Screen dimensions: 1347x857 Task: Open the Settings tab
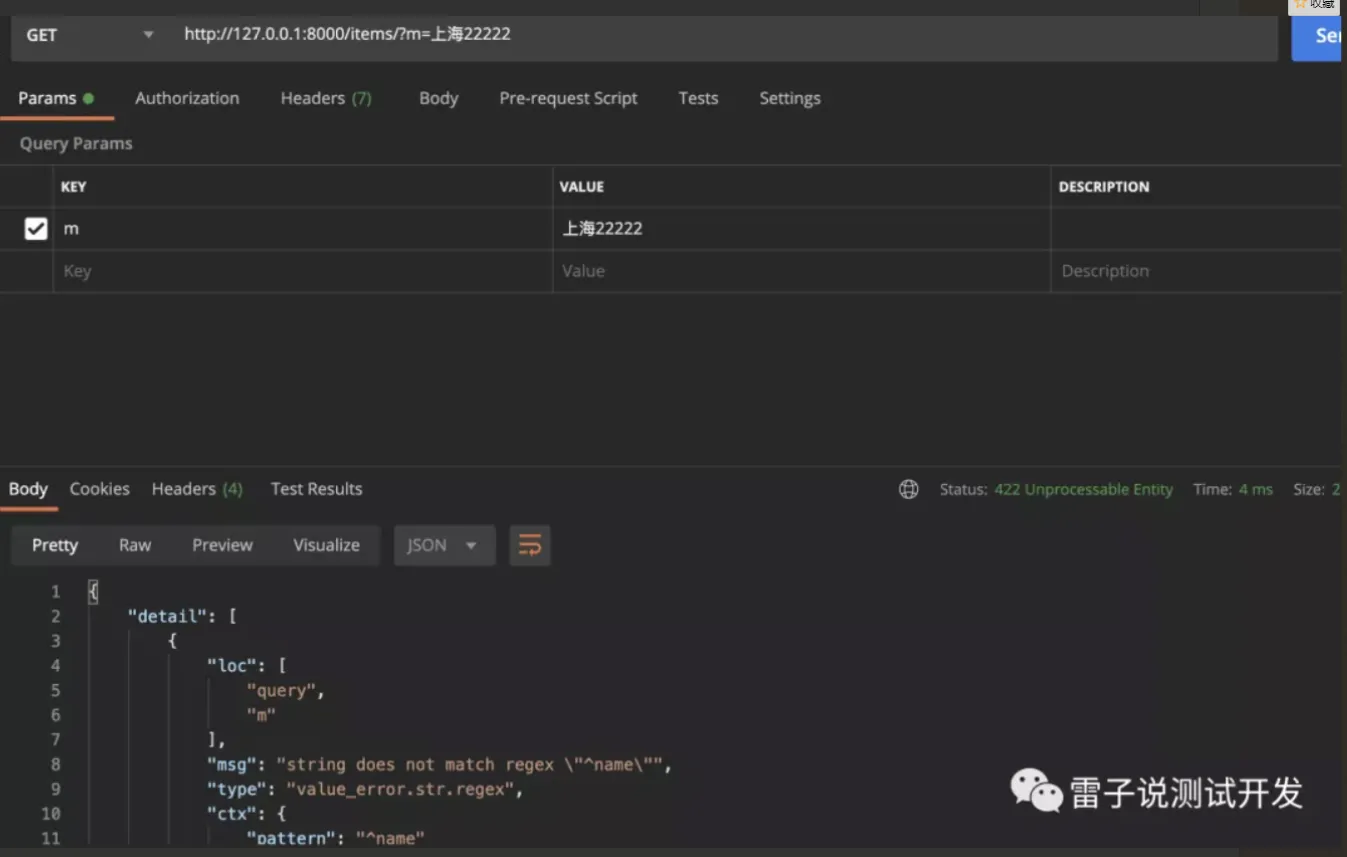pos(789,98)
